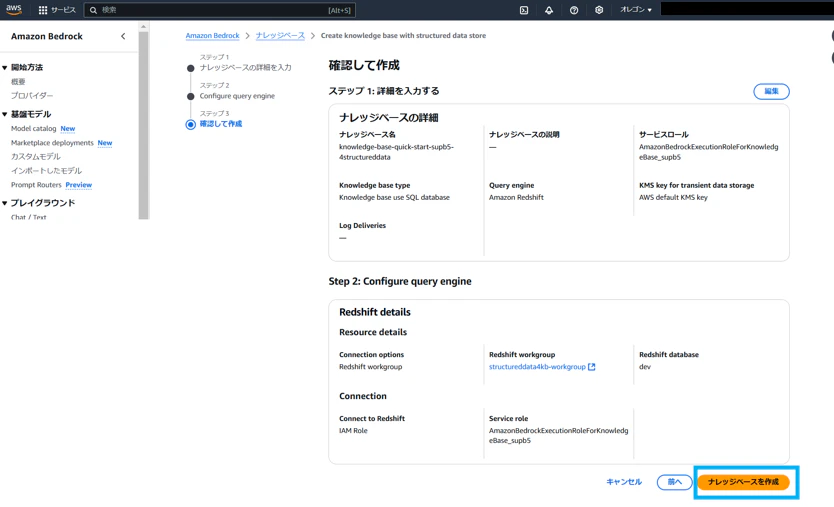Open Marketplace deployments in the sidebar
Screen dimensions: 834x507
[x=52, y=143]
